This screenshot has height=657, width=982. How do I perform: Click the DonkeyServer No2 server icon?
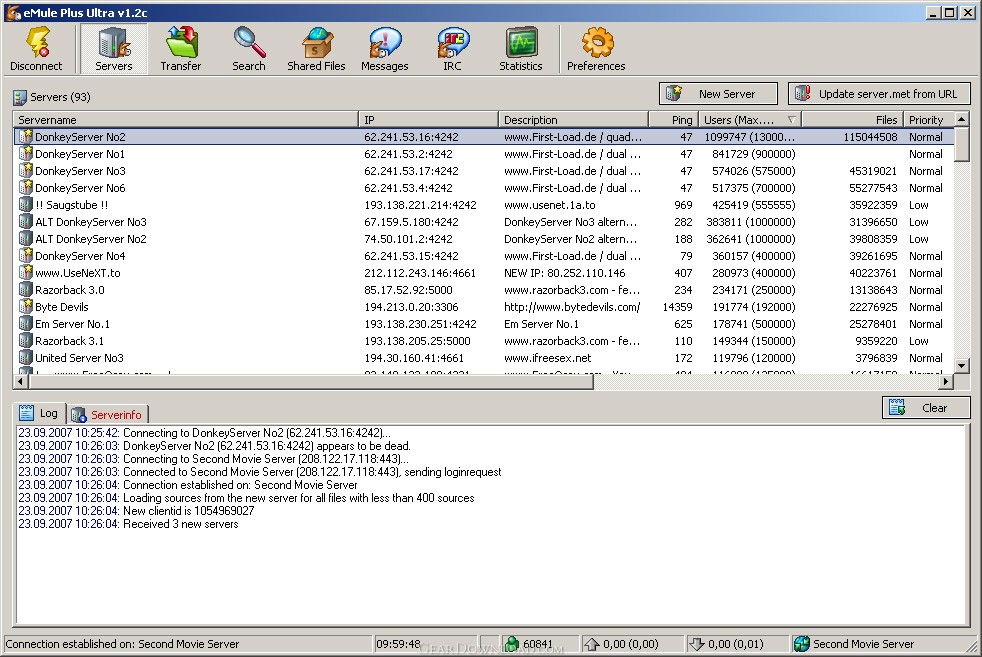[26, 137]
